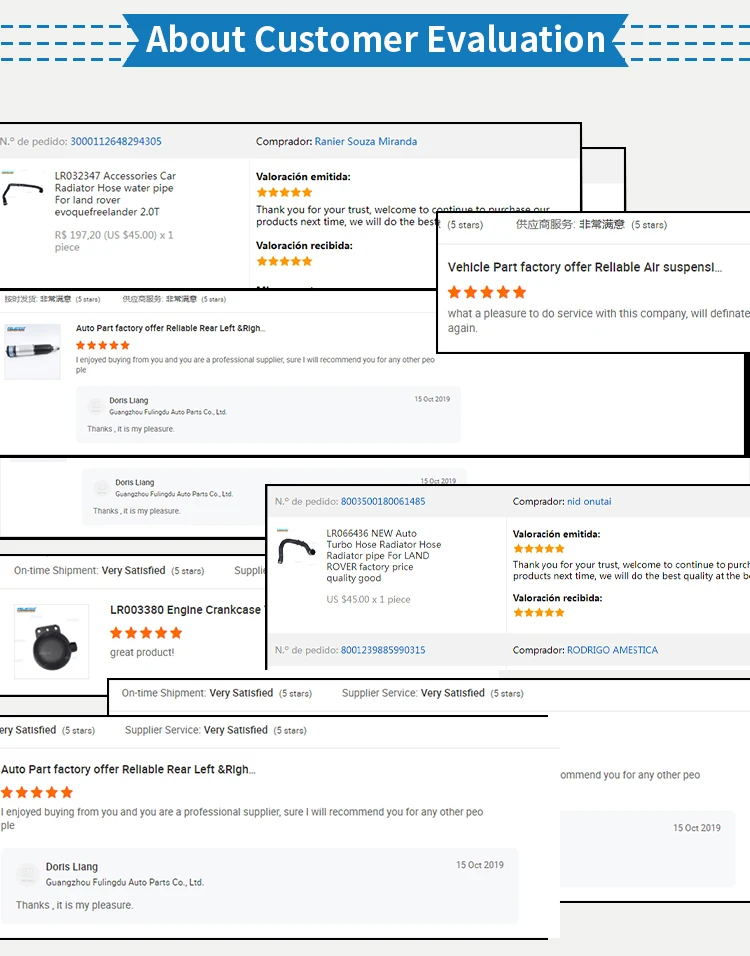This screenshot has width=750, height=956.
Task: Click the LR032347 radiator hose thumbnail
Action: point(22,193)
